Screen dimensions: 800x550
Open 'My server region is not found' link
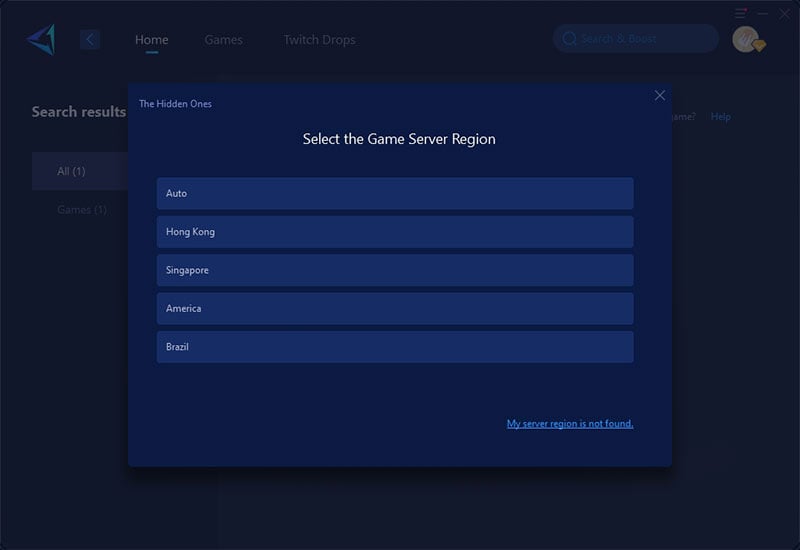point(570,423)
